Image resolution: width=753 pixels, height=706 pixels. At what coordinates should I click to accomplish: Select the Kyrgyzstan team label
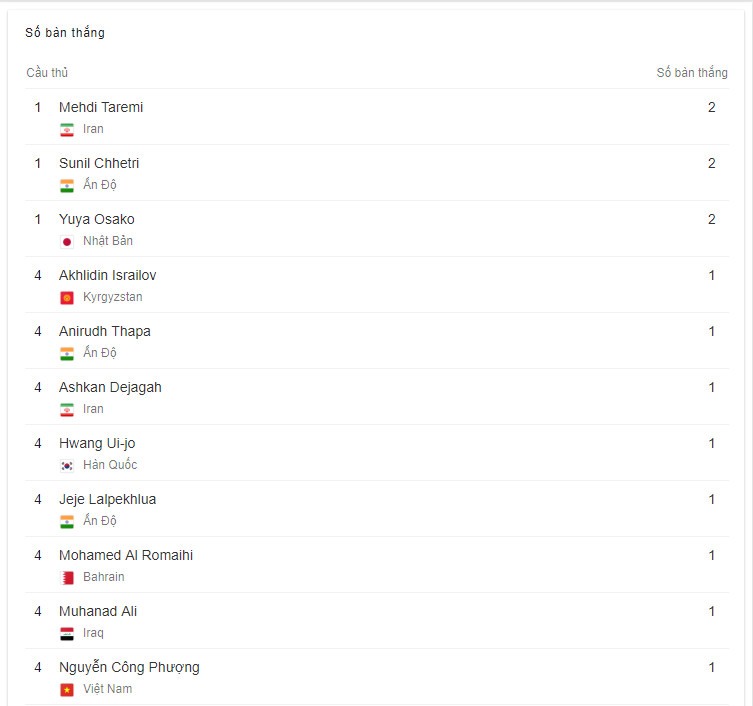click(113, 297)
